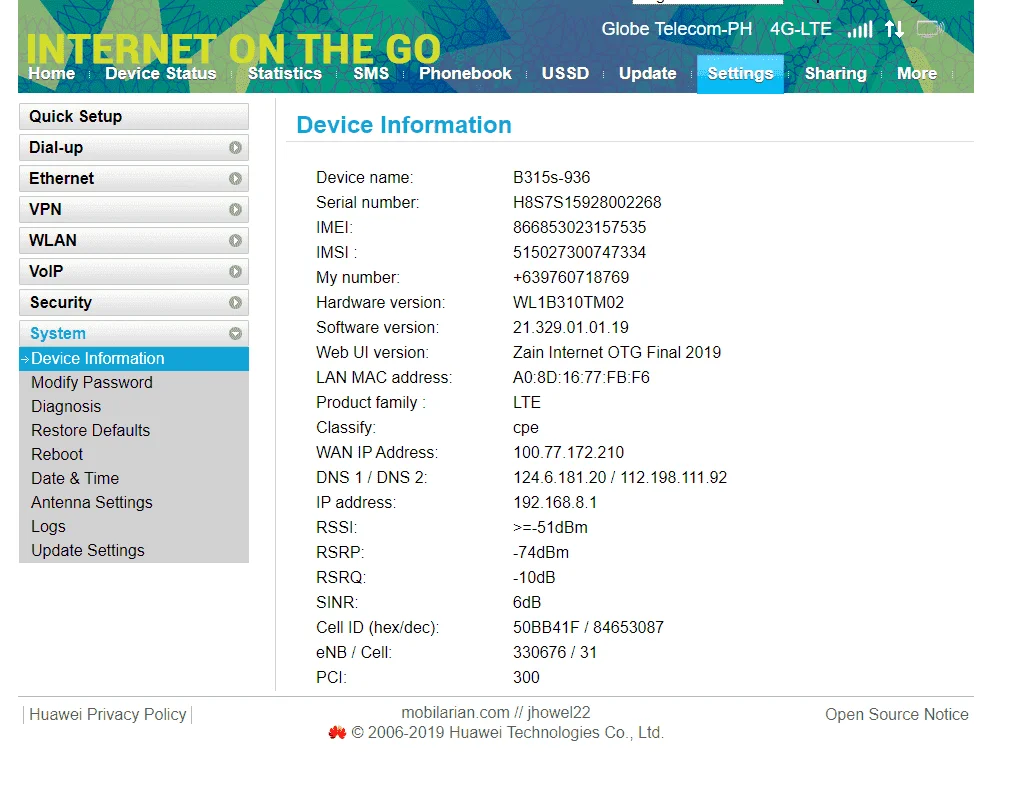Expand the VPN section arrow

235,210
